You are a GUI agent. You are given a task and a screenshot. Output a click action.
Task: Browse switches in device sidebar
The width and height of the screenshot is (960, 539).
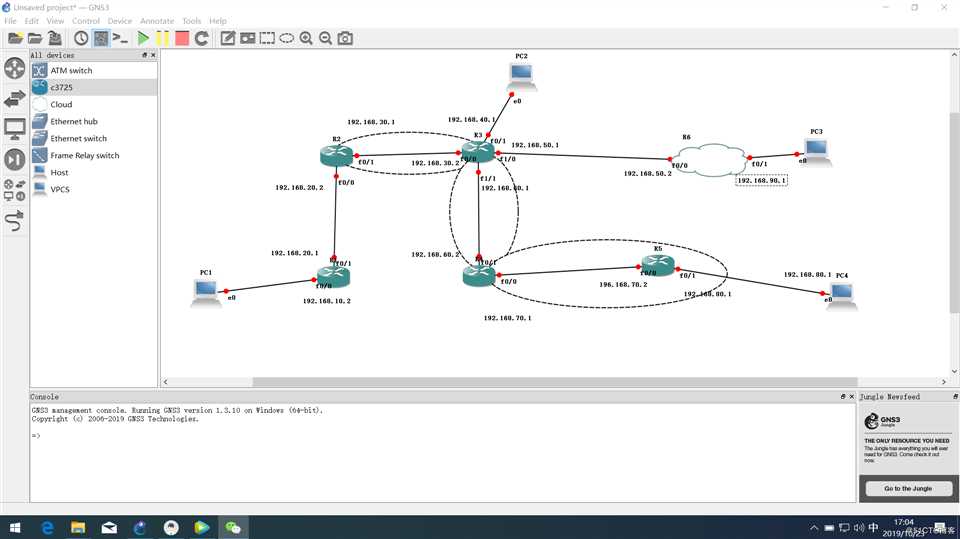15,98
